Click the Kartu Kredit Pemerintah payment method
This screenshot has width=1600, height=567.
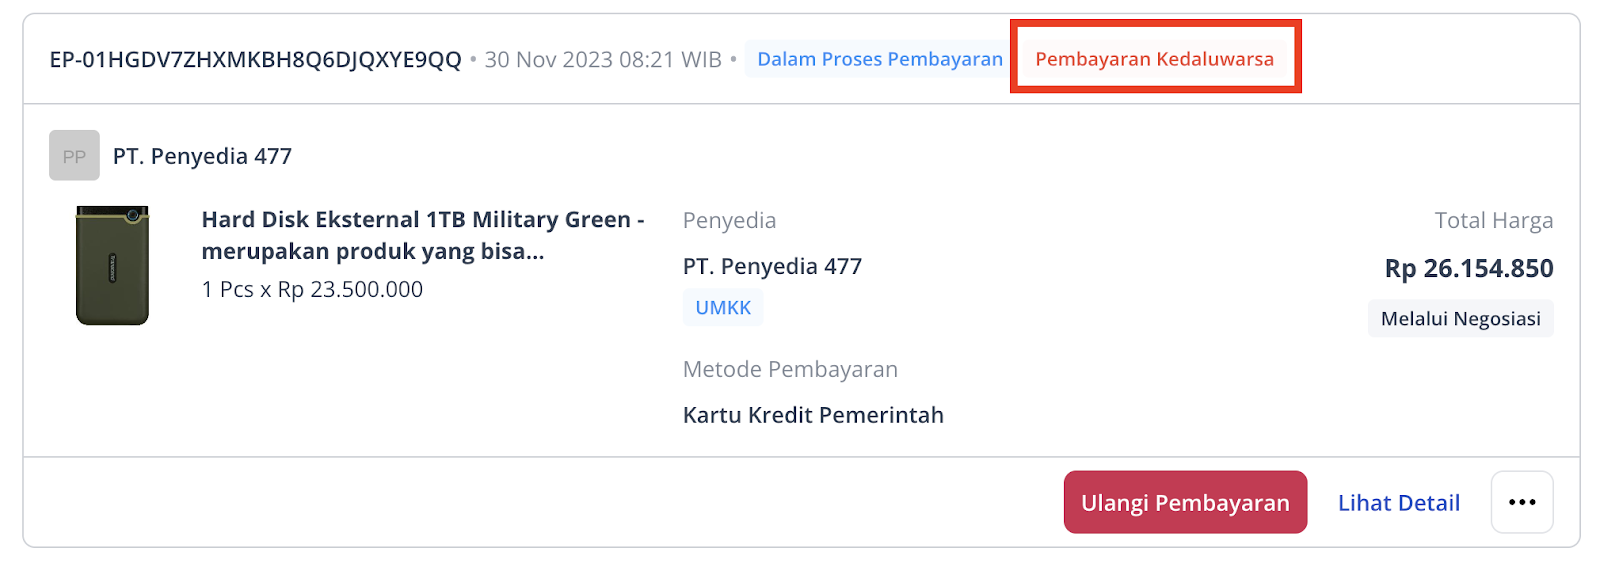(x=813, y=415)
